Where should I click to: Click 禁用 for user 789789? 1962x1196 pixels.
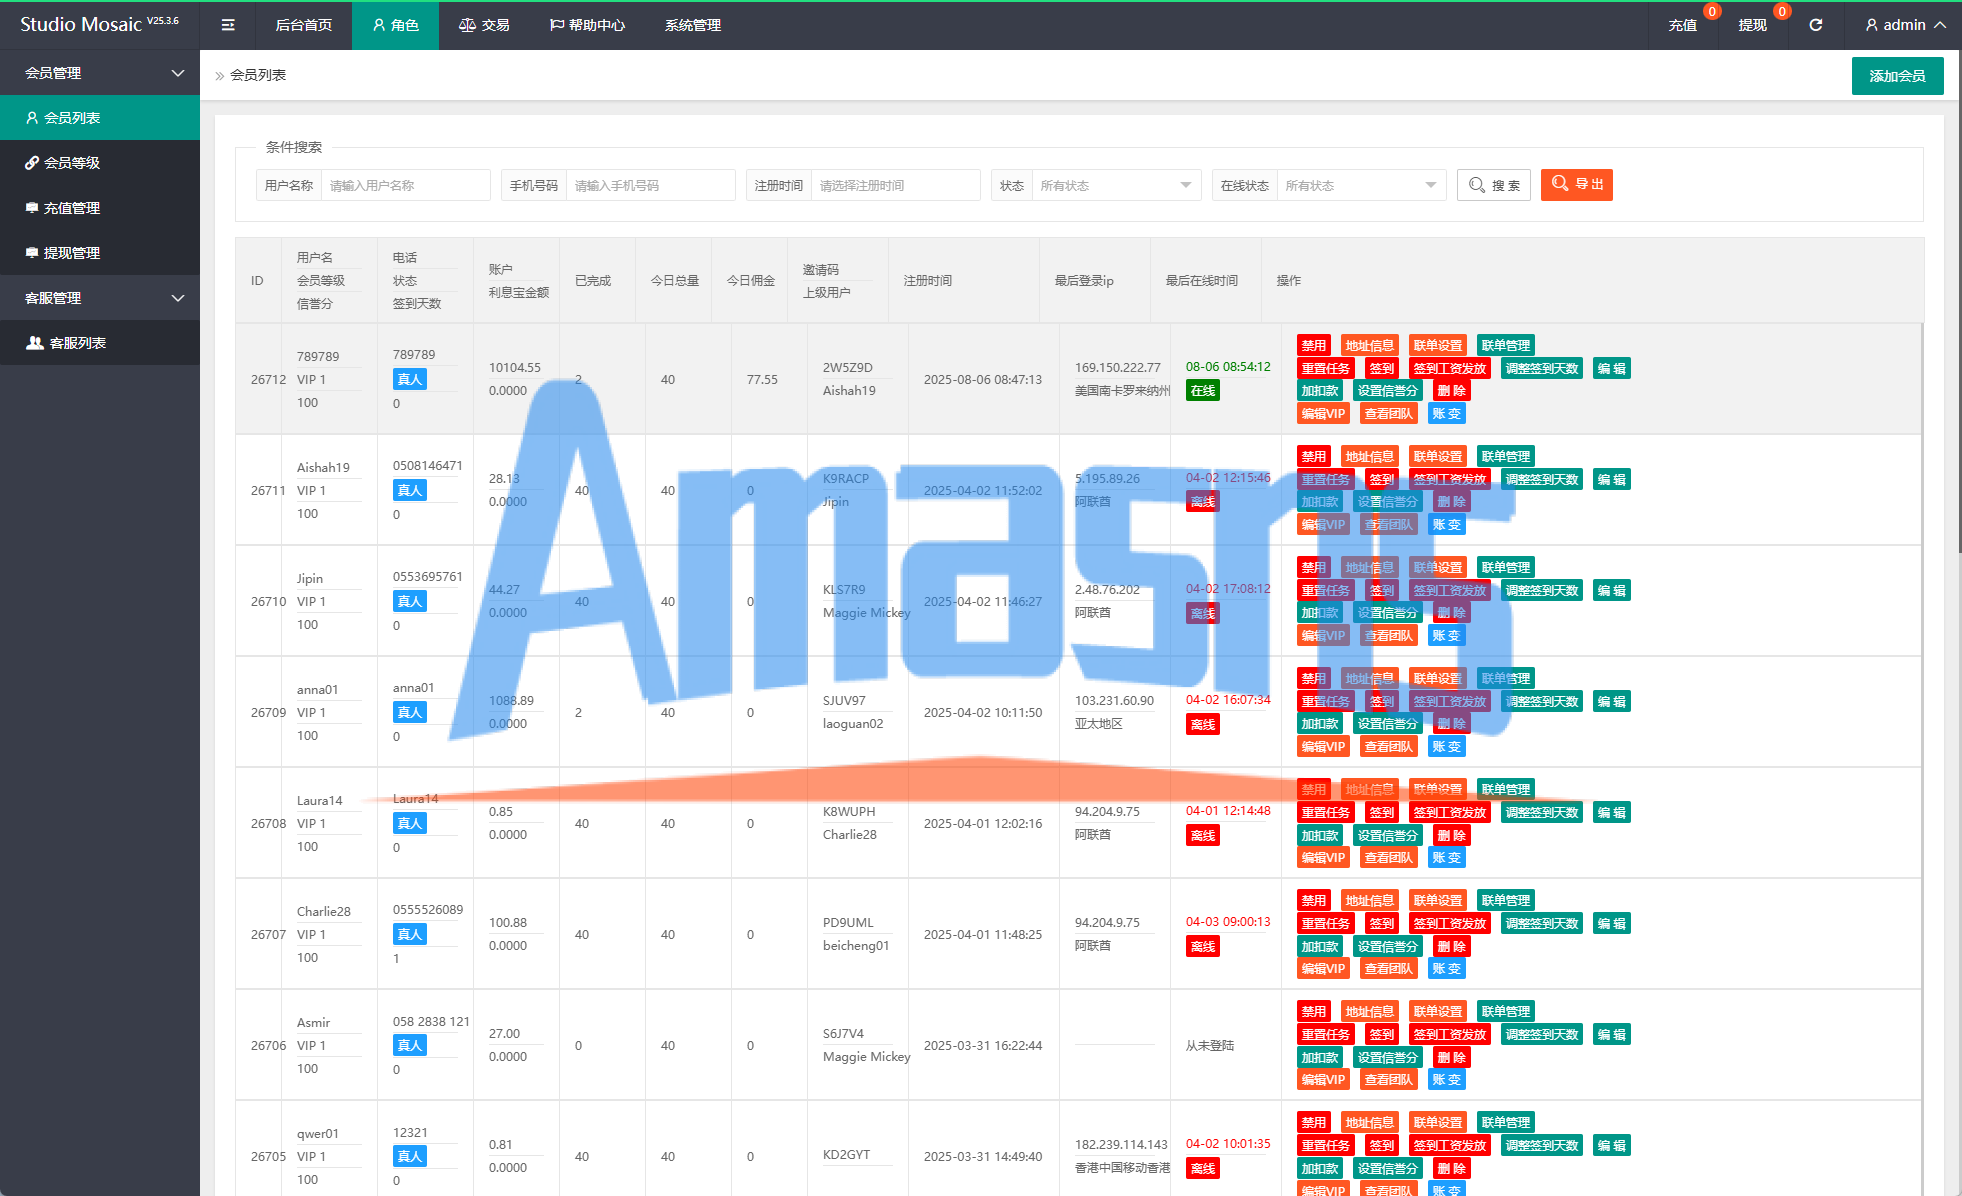pos(1313,346)
